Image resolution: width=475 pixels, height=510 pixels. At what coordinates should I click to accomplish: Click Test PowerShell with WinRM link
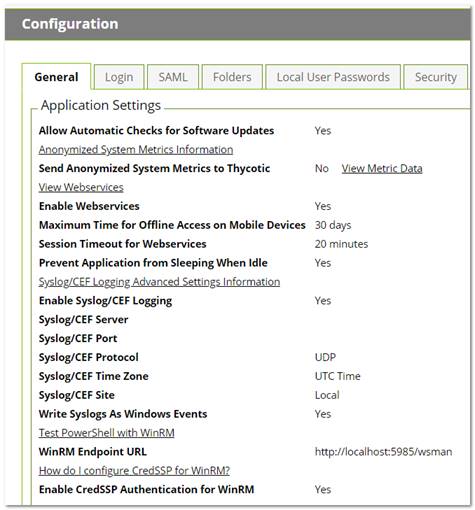(x=107, y=433)
